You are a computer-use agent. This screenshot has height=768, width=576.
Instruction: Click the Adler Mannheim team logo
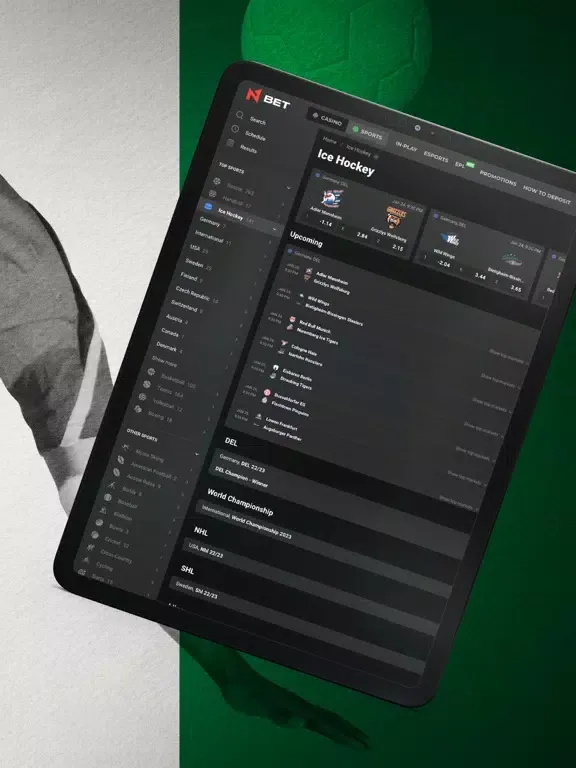coord(332,198)
